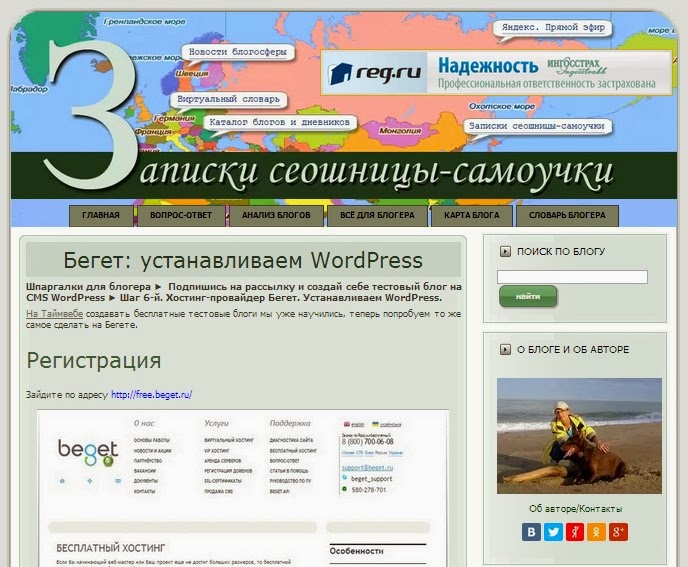The width and height of the screenshot is (688, 567).
Task: Click the beget logo in screenshot
Action: (x=88, y=452)
